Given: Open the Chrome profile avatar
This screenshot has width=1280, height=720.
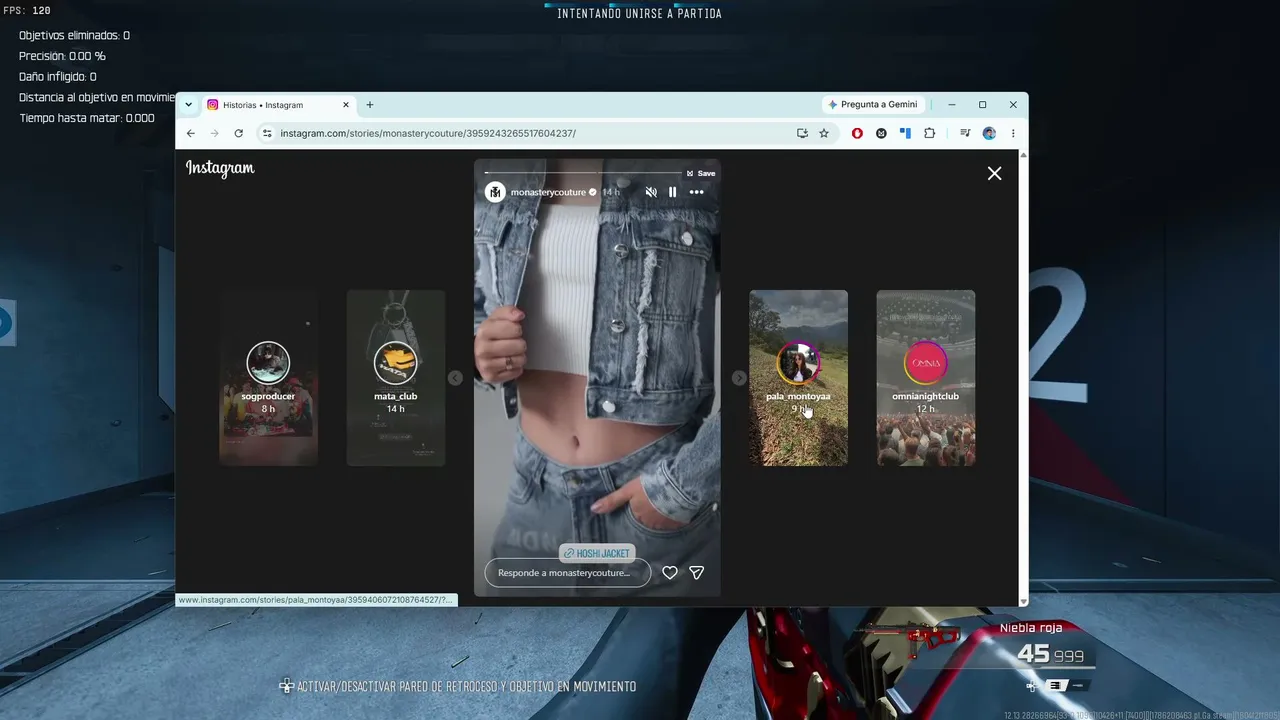Looking at the screenshot, I should [x=989, y=133].
